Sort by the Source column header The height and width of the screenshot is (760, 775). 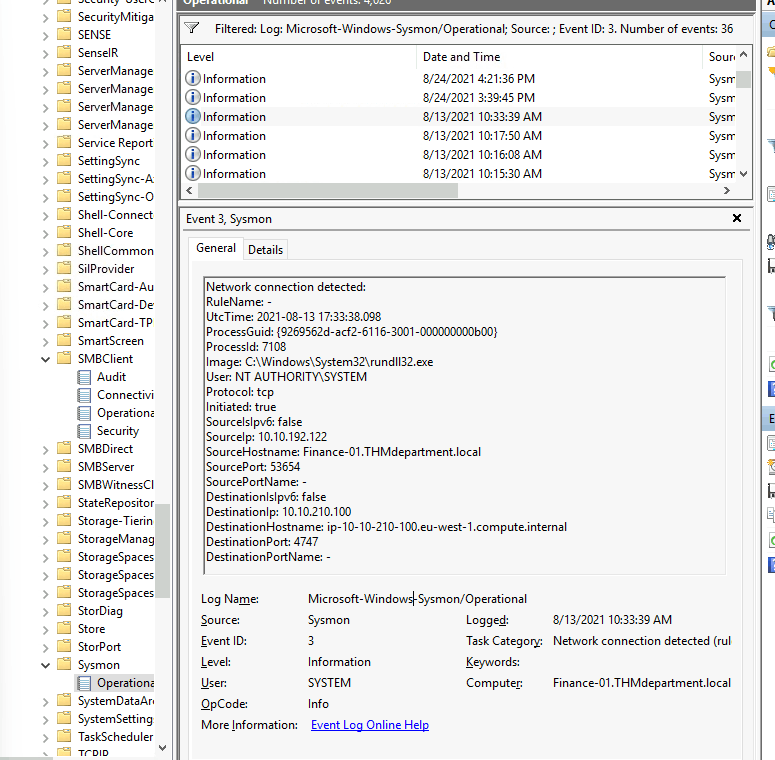click(x=719, y=57)
